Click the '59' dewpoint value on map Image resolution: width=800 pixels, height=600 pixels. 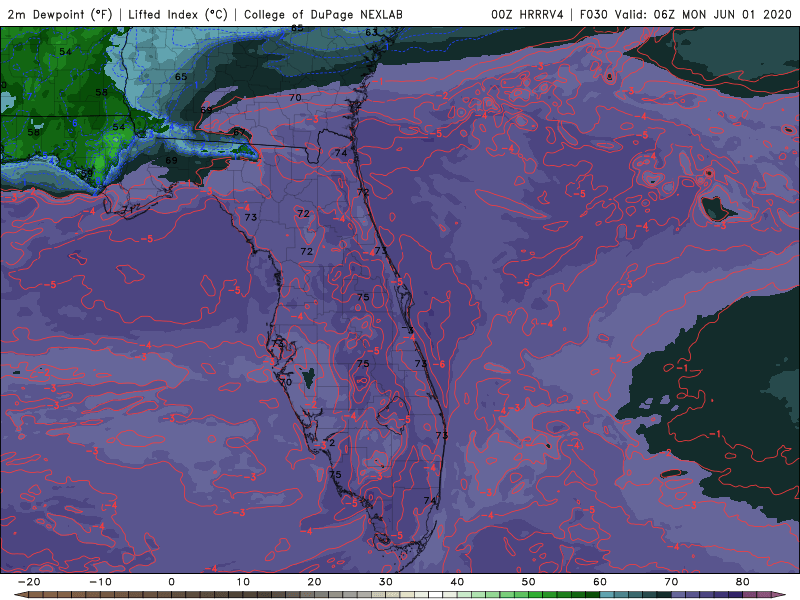click(x=87, y=173)
